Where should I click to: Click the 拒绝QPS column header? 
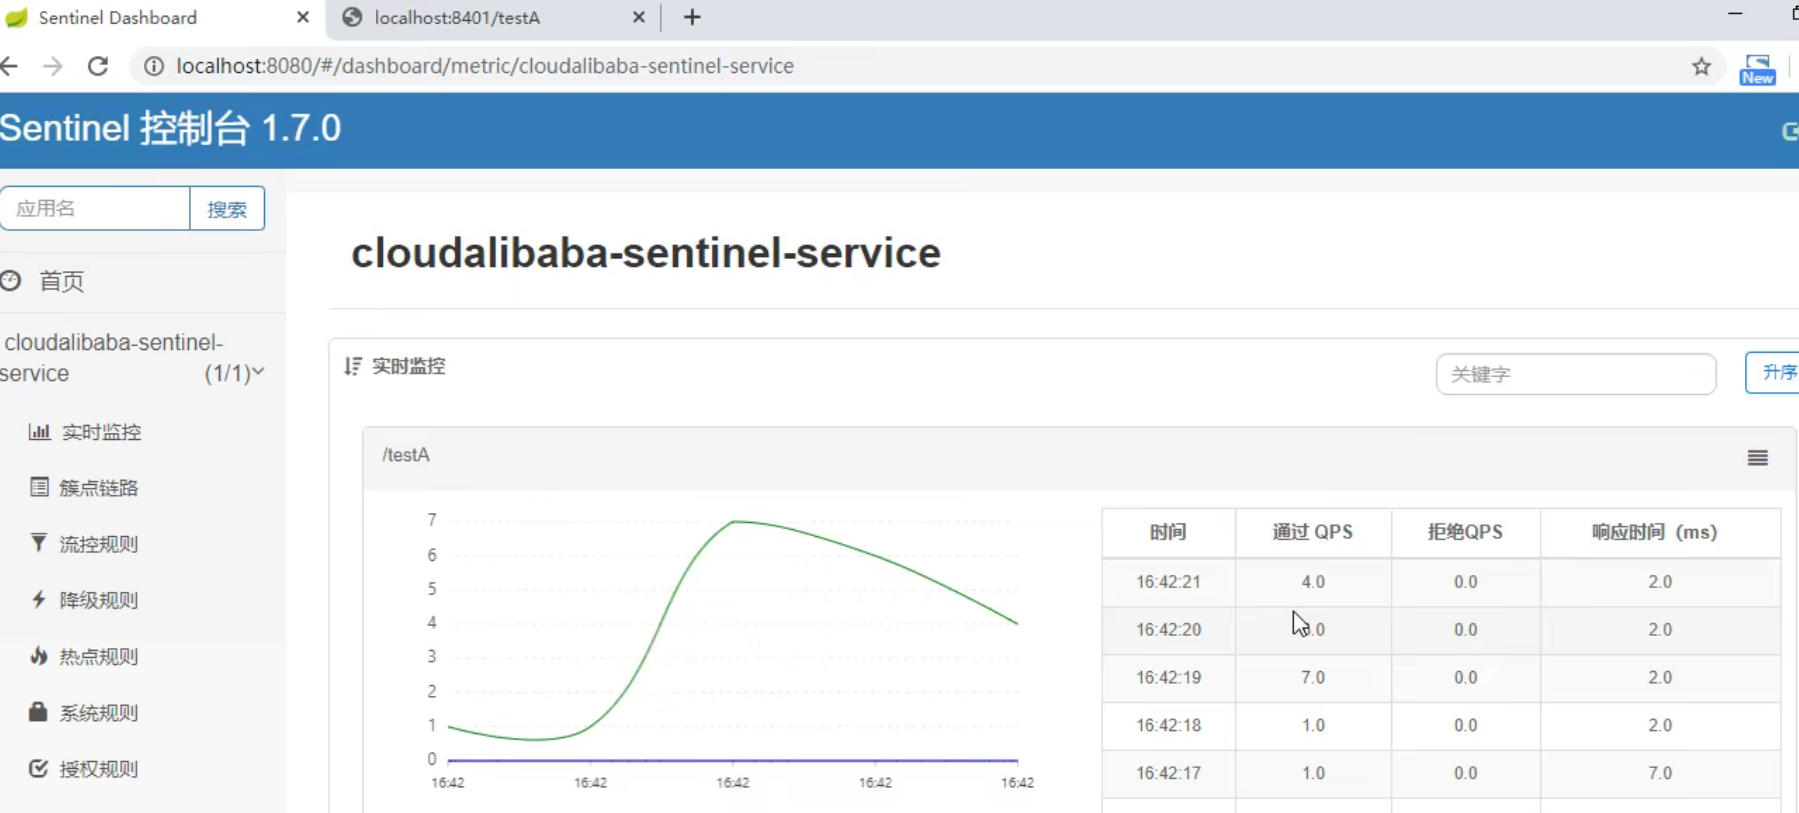[x=1465, y=532]
